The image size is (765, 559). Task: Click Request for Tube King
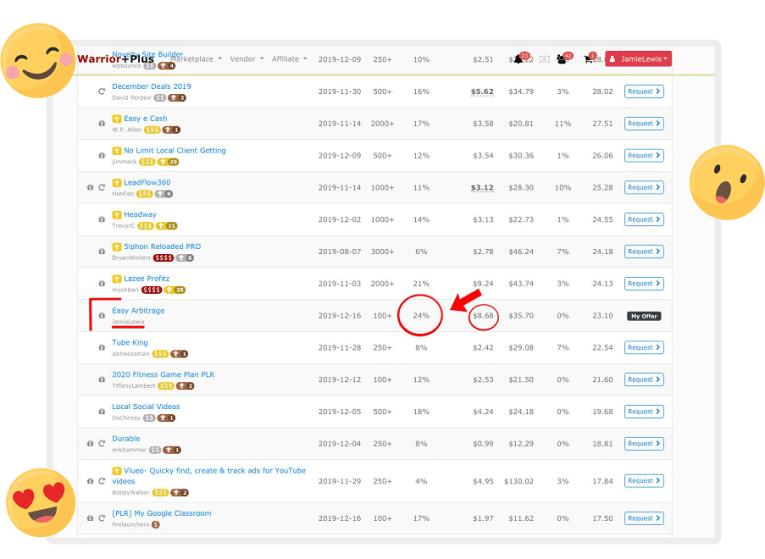[644, 348]
